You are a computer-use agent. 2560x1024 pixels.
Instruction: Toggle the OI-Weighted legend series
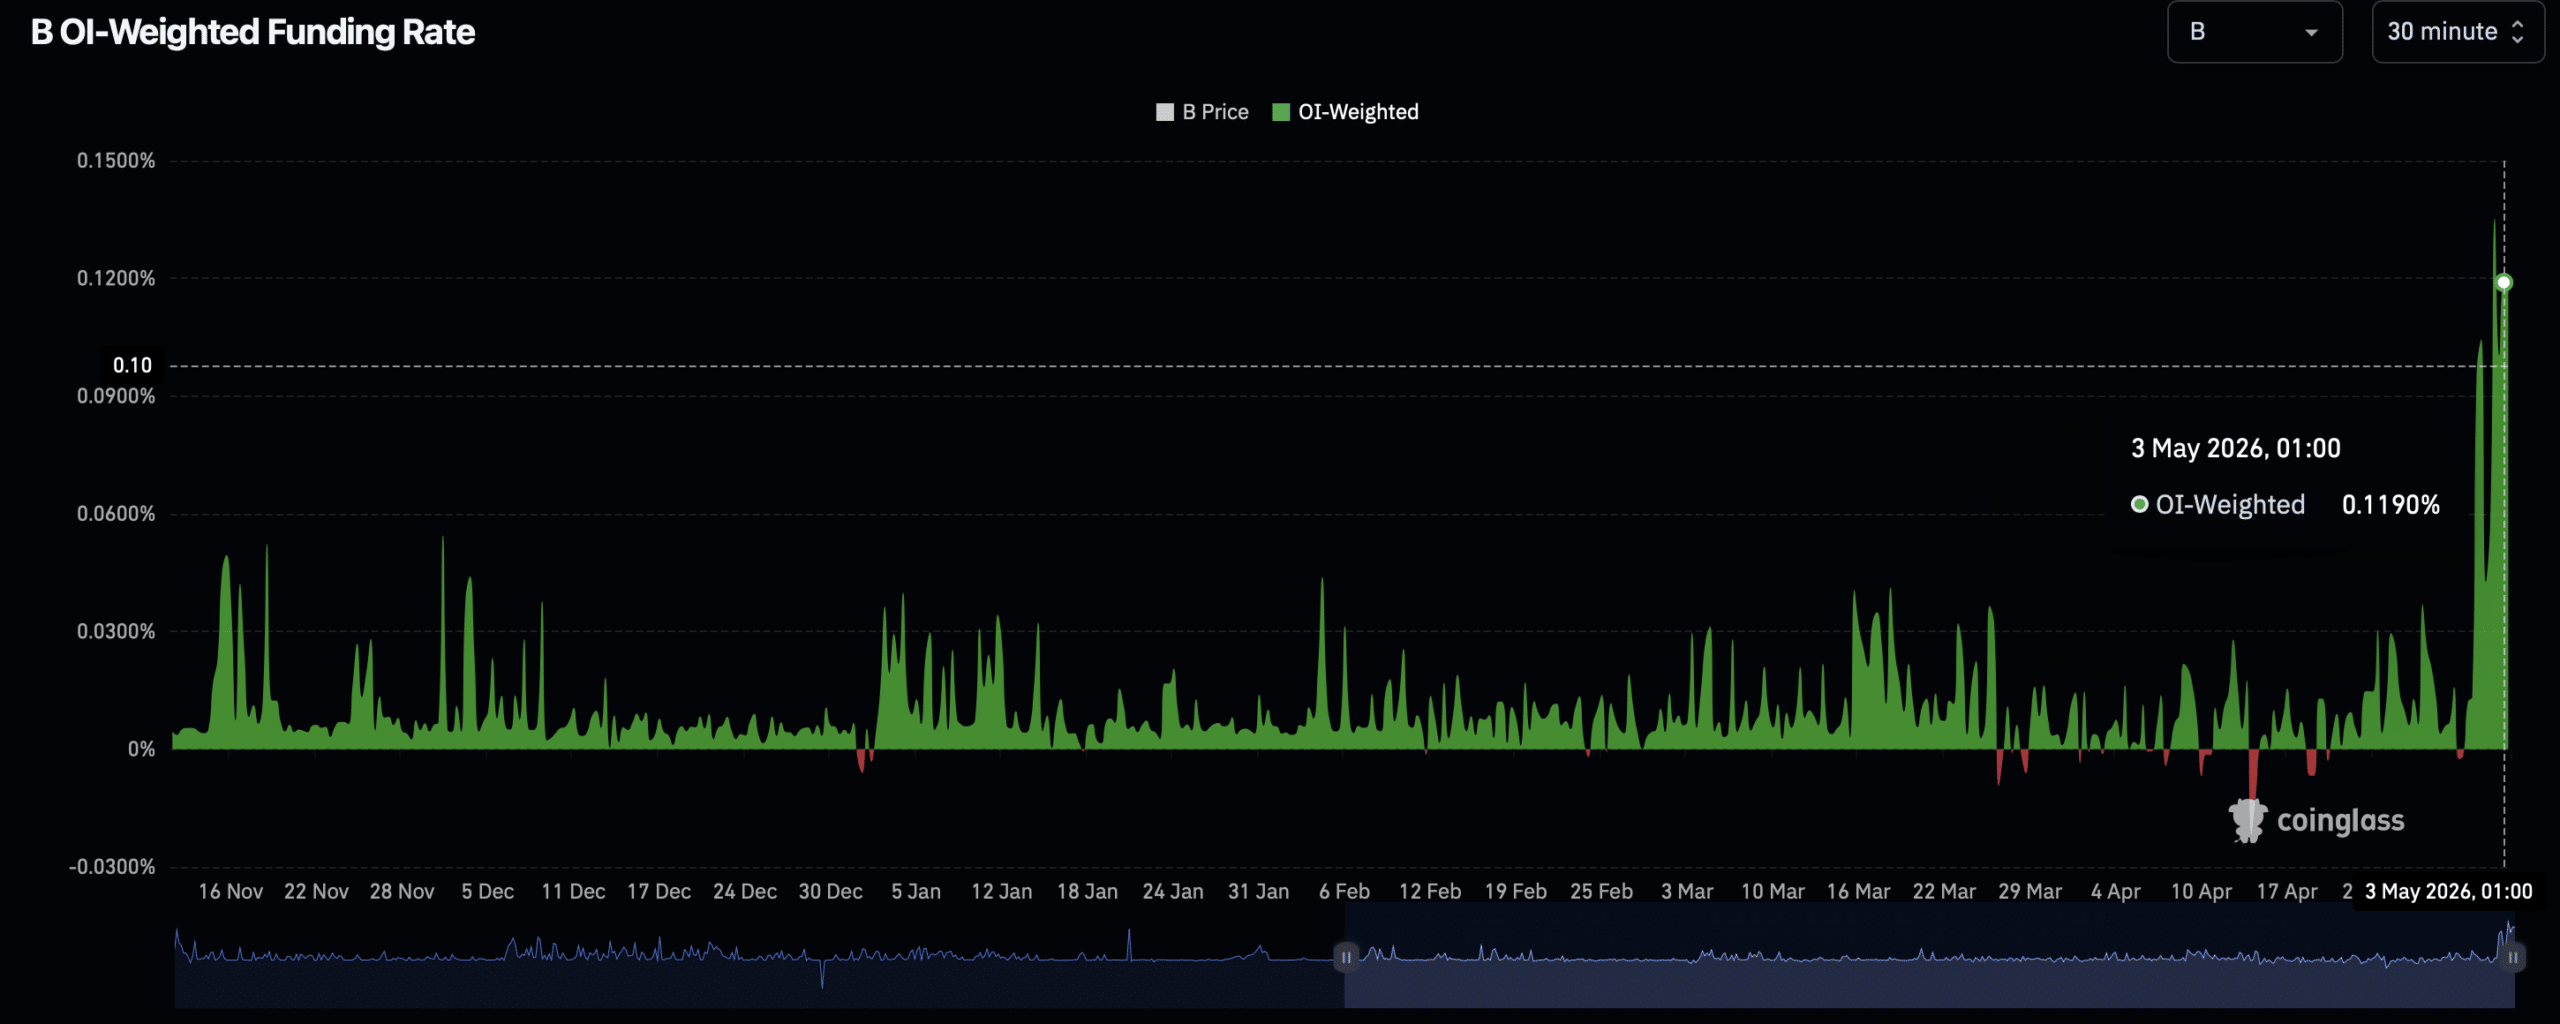click(x=1345, y=112)
